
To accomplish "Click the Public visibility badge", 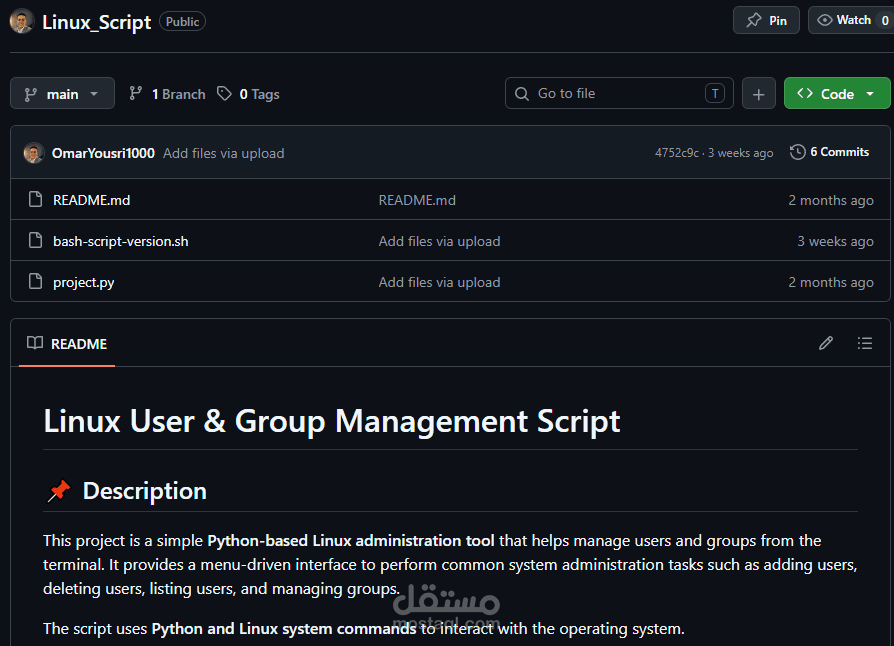I will coord(182,22).
